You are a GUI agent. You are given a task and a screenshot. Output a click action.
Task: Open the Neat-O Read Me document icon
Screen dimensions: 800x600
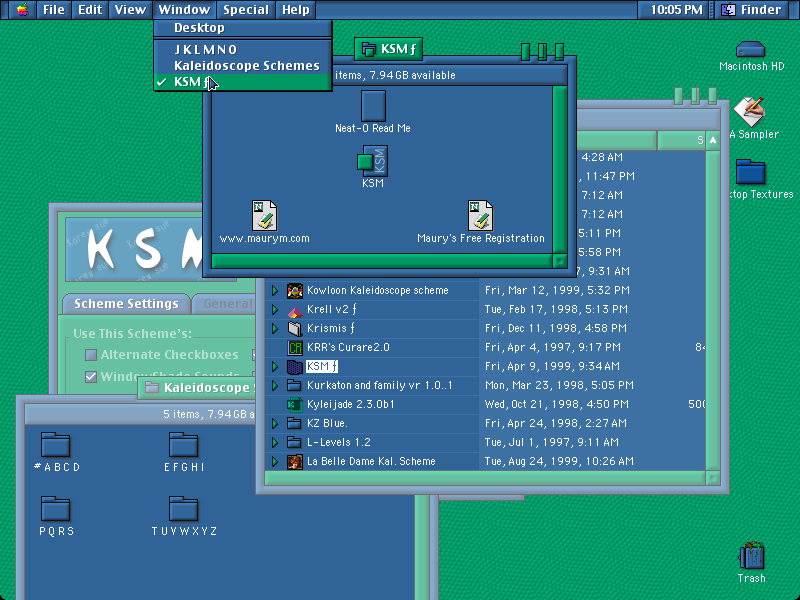[373, 106]
